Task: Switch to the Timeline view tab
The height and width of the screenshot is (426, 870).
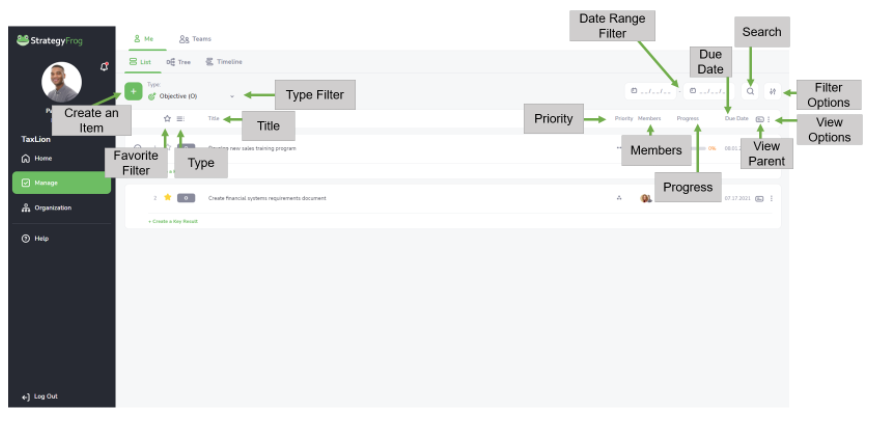Action: [x=224, y=62]
